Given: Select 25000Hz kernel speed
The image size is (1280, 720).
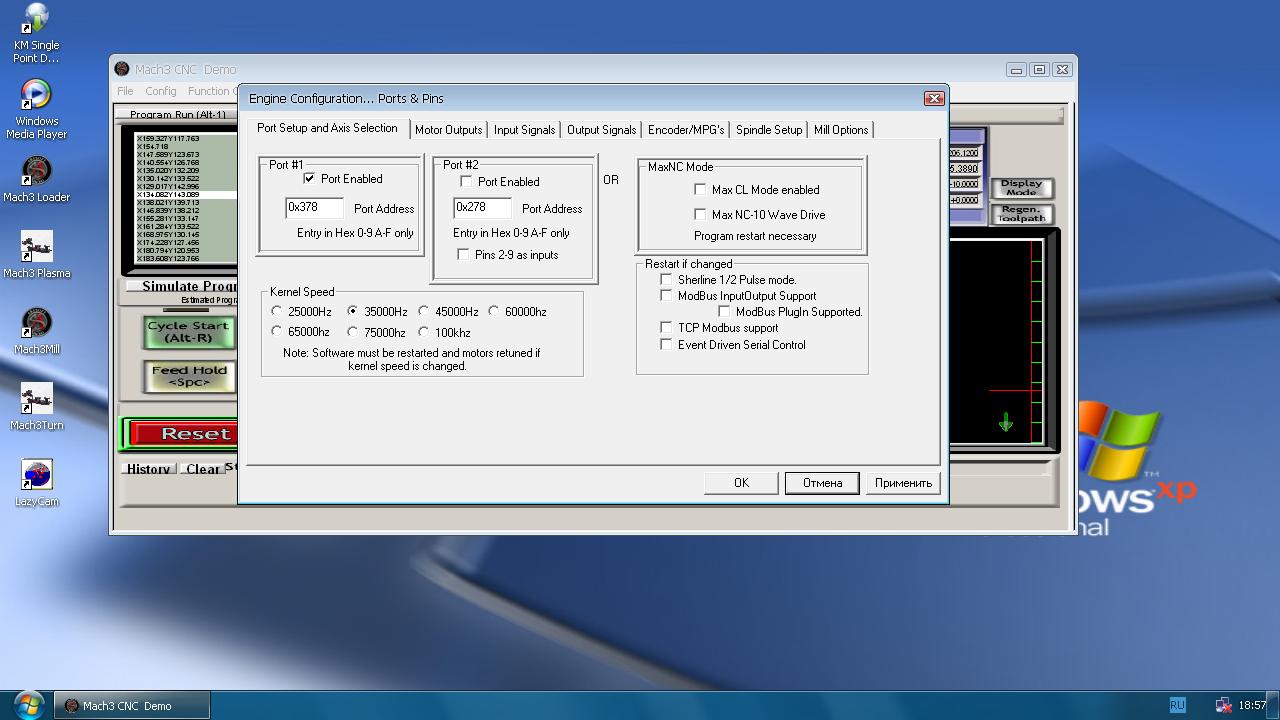Looking at the screenshot, I should (277, 312).
